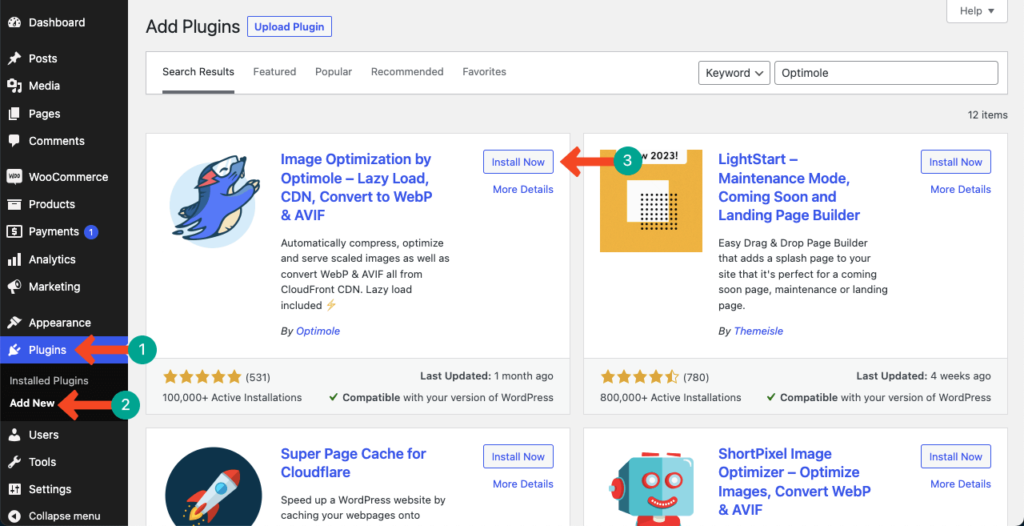Open the WooCommerce menu item

click(64, 177)
